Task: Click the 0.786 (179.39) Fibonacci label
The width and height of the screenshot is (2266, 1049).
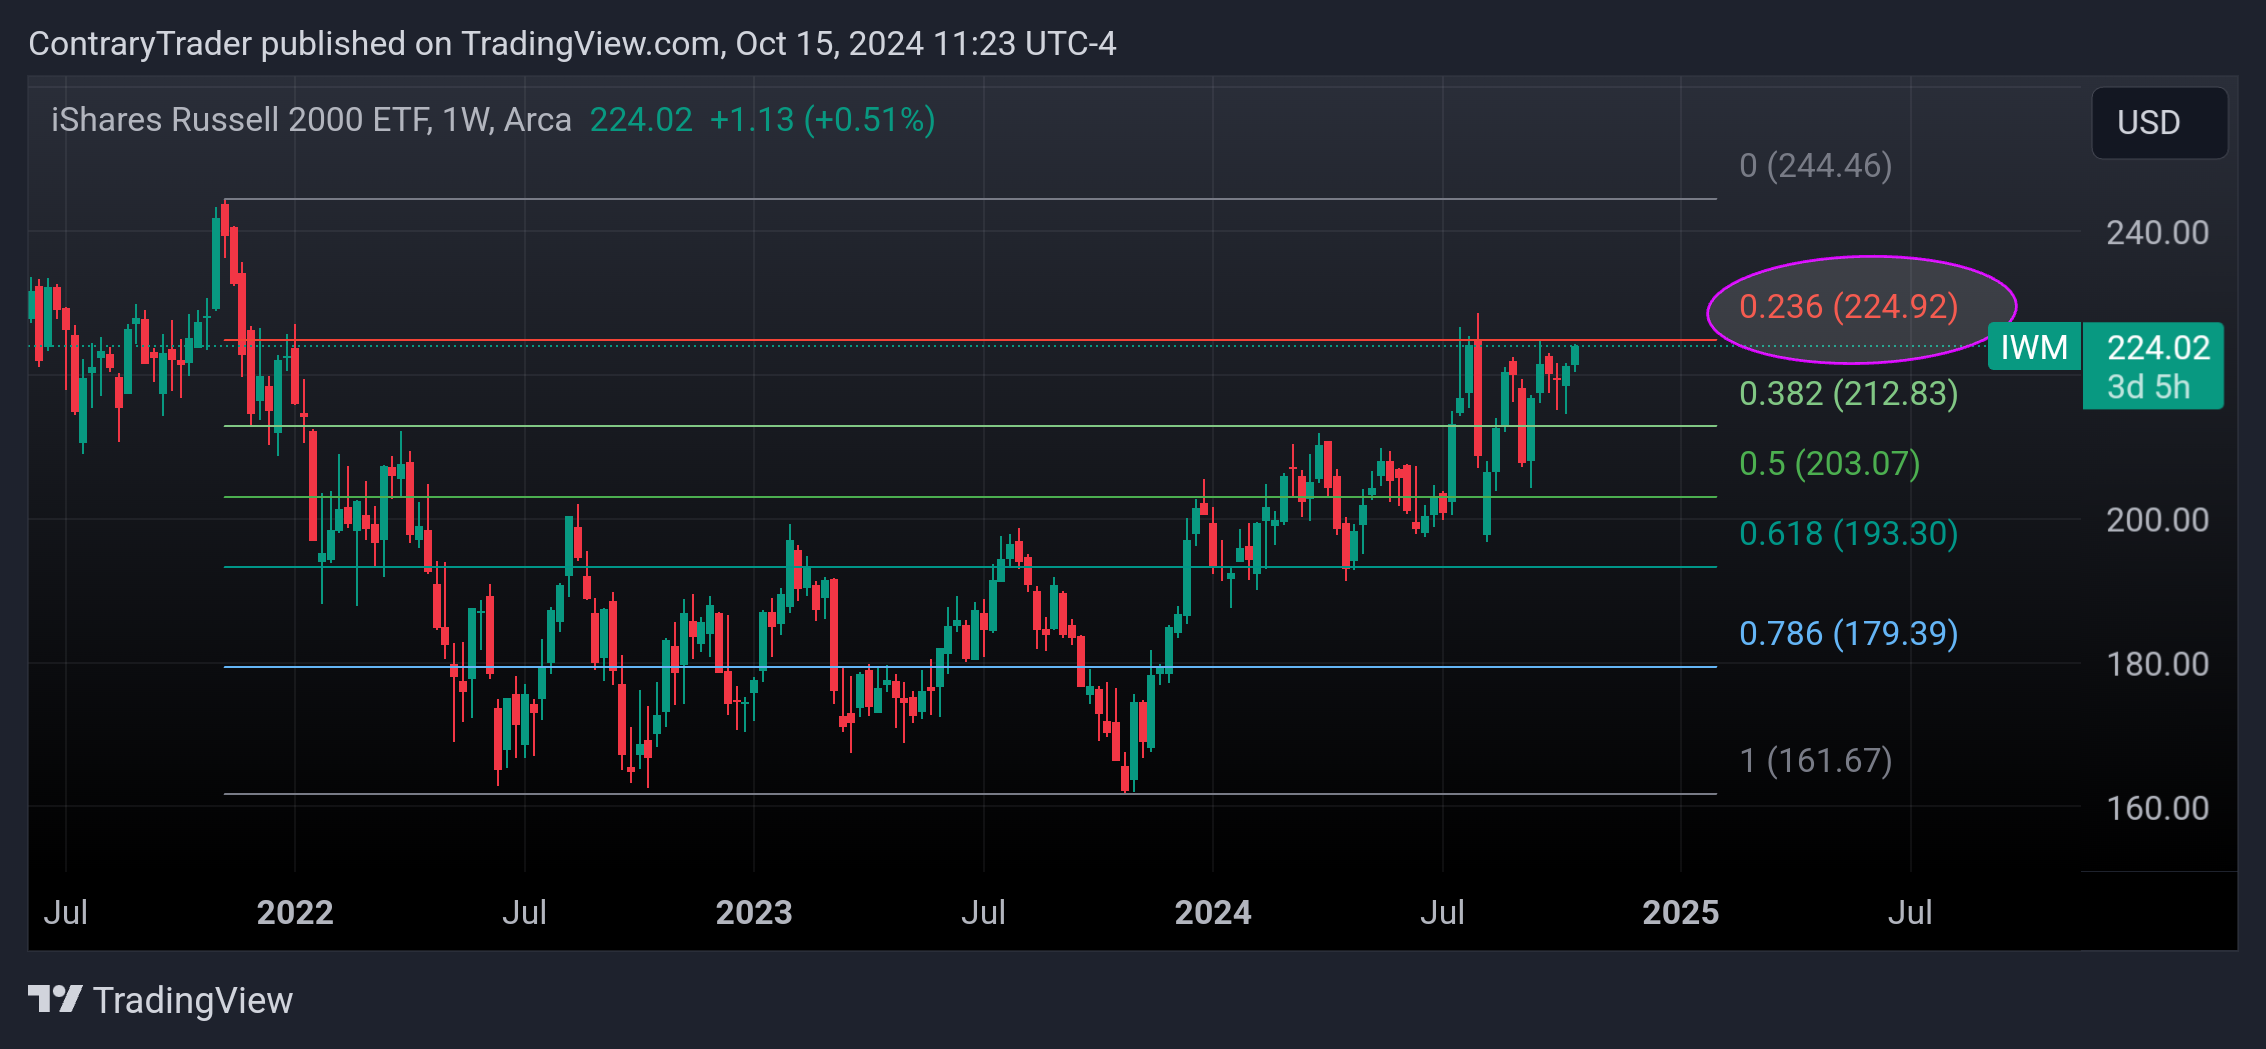Action: (1848, 633)
